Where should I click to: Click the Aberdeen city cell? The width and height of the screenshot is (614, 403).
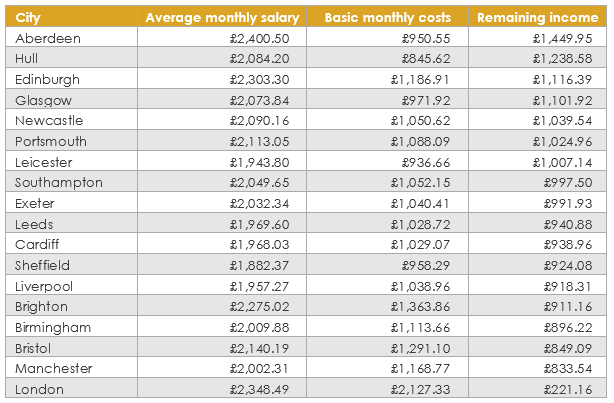click(48, 38)
